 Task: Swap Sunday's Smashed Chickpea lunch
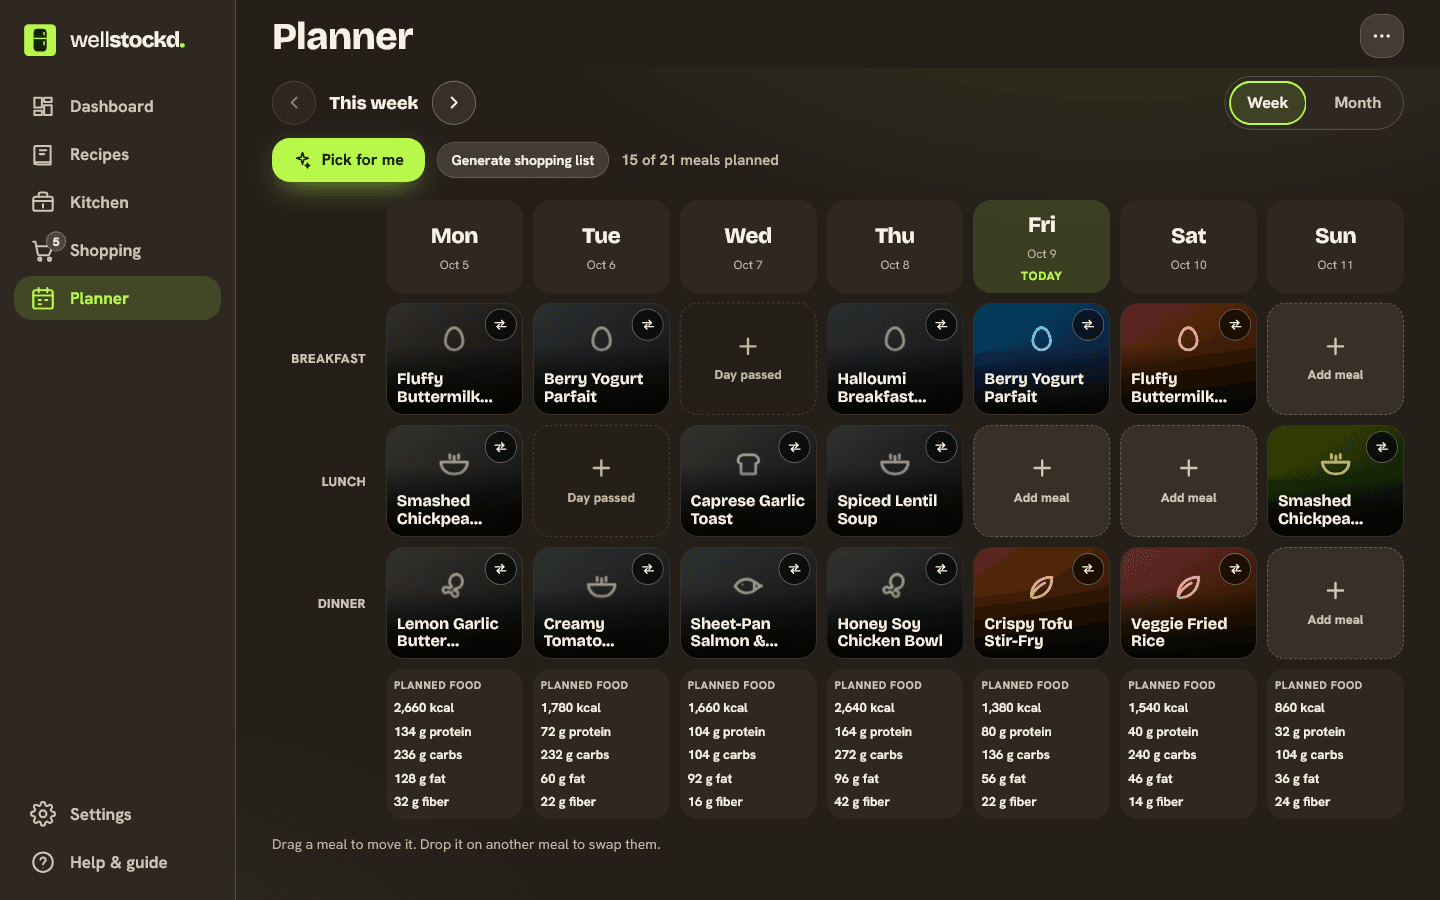tap(1382, 447)
